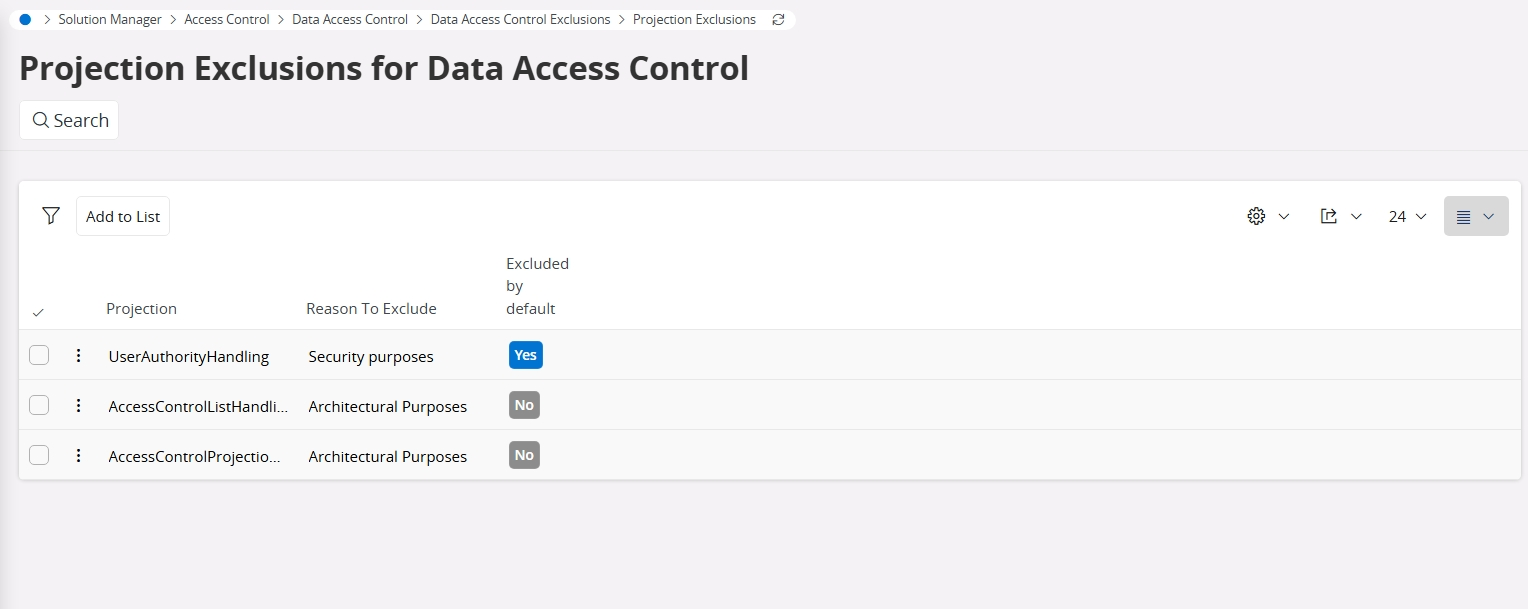Click the export icon in the toolbar
Image resolution: width=1528 pixels, height=609 pixels.
coord(1329,216)
